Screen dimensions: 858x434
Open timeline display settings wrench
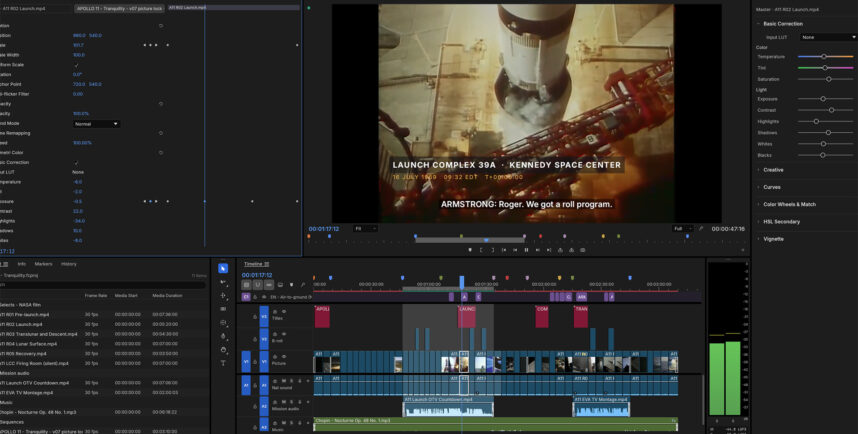click(x=303, y=285)
